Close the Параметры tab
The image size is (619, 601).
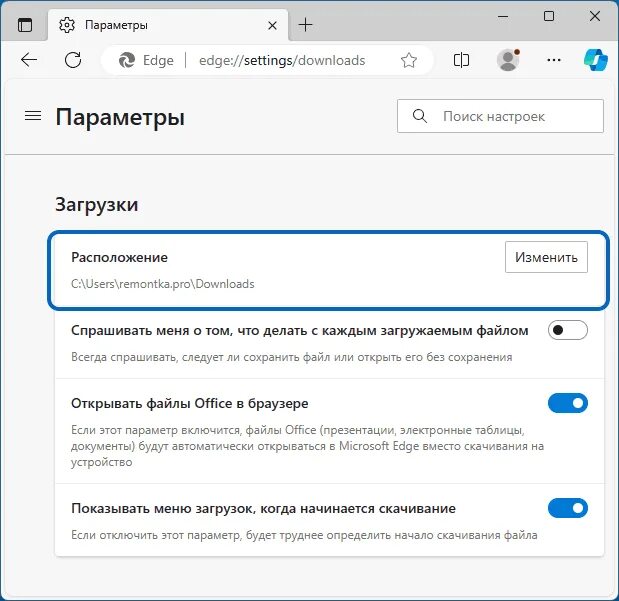(272, 26)
